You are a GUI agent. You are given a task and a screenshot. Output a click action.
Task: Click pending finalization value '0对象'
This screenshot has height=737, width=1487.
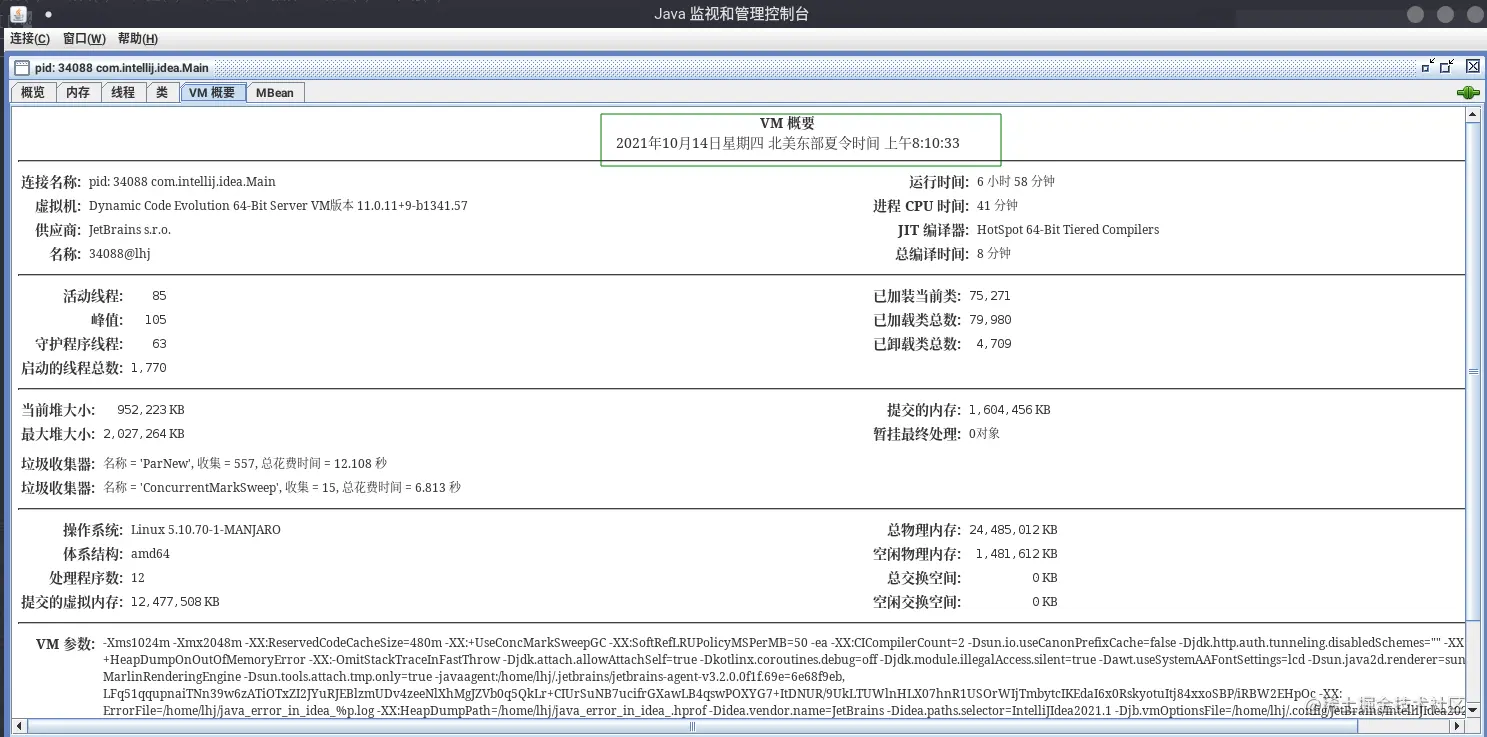984,434
